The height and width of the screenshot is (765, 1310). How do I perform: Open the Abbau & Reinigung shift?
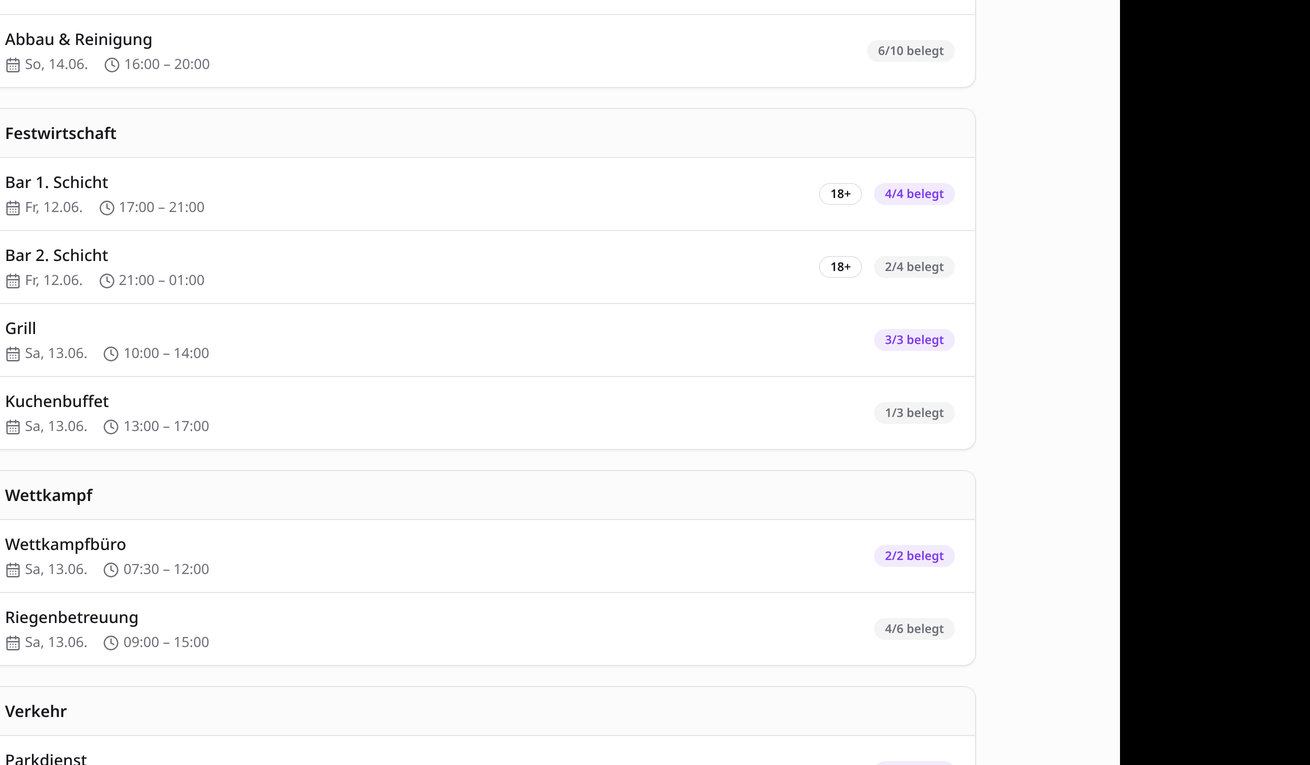tap(79, 40)
